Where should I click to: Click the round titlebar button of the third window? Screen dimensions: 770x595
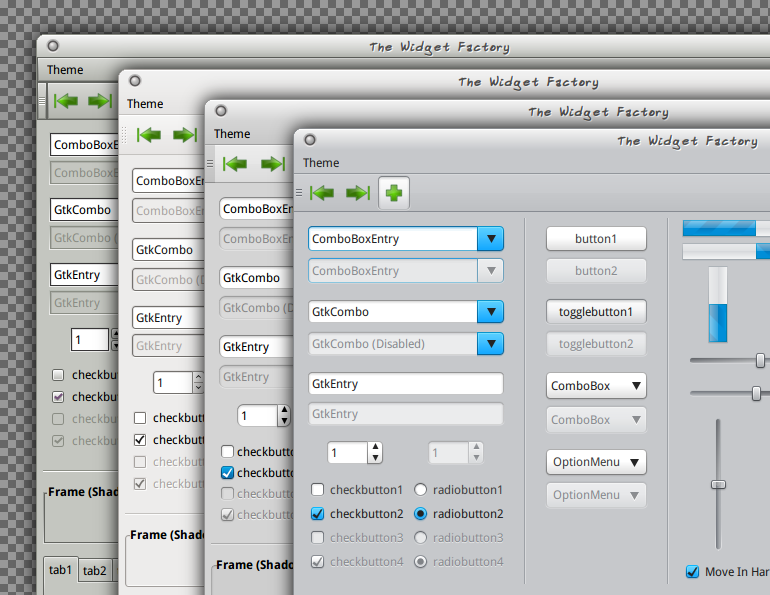[221, 110]
